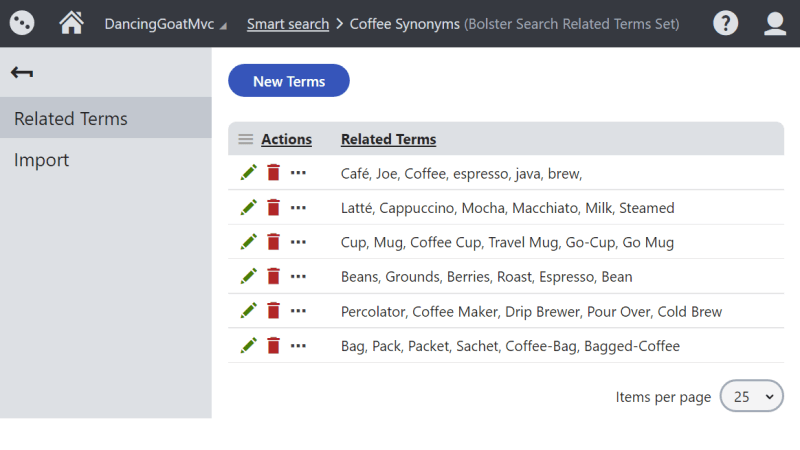The height and width of the screenshot is (450, 800).
Task: Go to the Home dashboard icon
Action: coord(71,23)
